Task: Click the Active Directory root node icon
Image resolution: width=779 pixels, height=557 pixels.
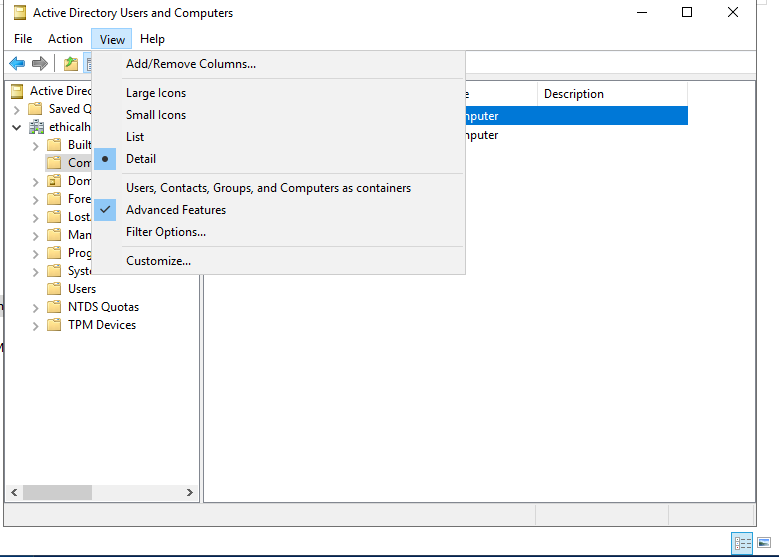Action: (17, 91)
